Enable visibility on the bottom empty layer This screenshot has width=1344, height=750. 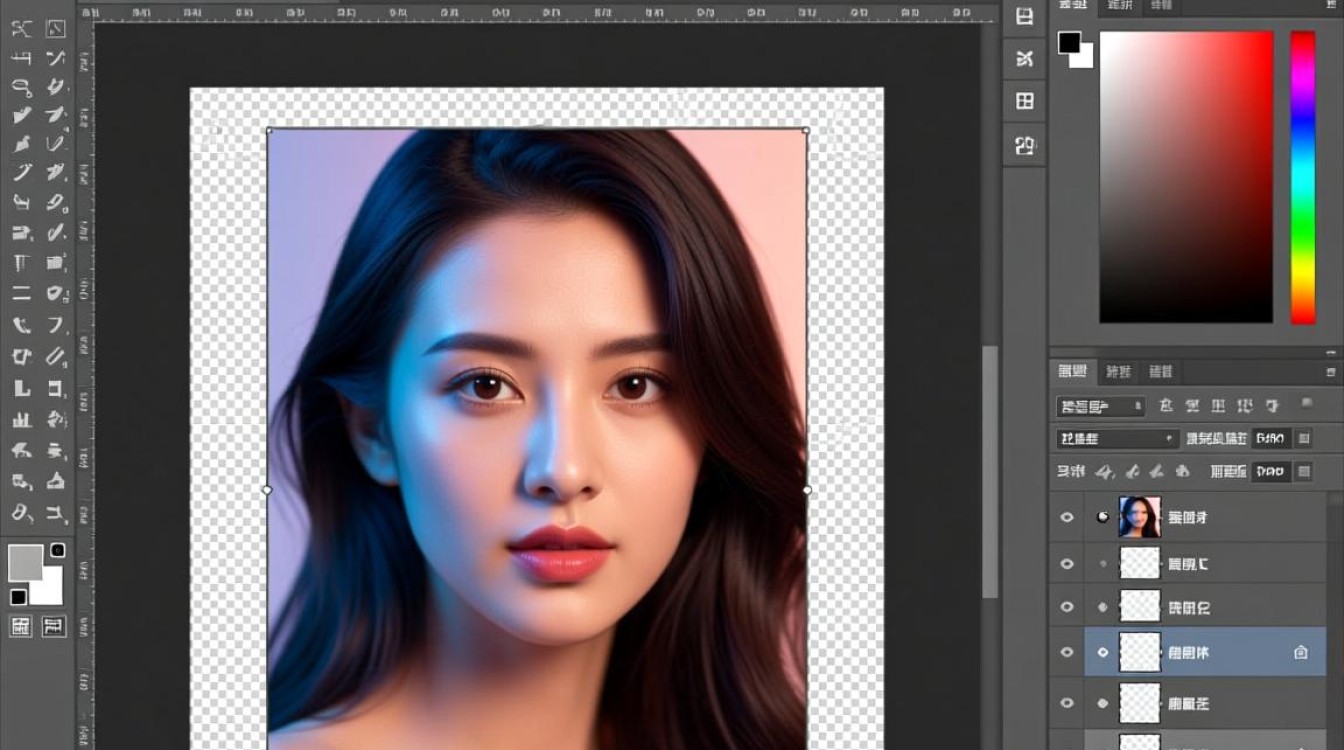(x=1068, y=703)
